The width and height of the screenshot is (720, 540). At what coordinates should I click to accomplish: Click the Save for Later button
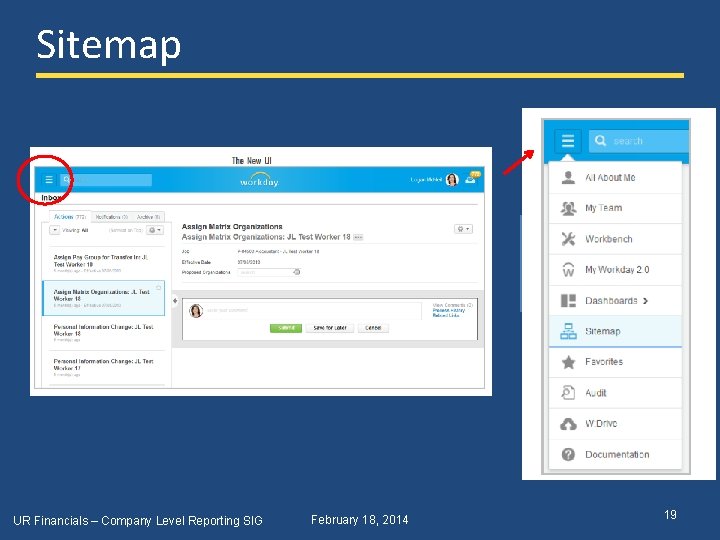[x=330, y=328]
